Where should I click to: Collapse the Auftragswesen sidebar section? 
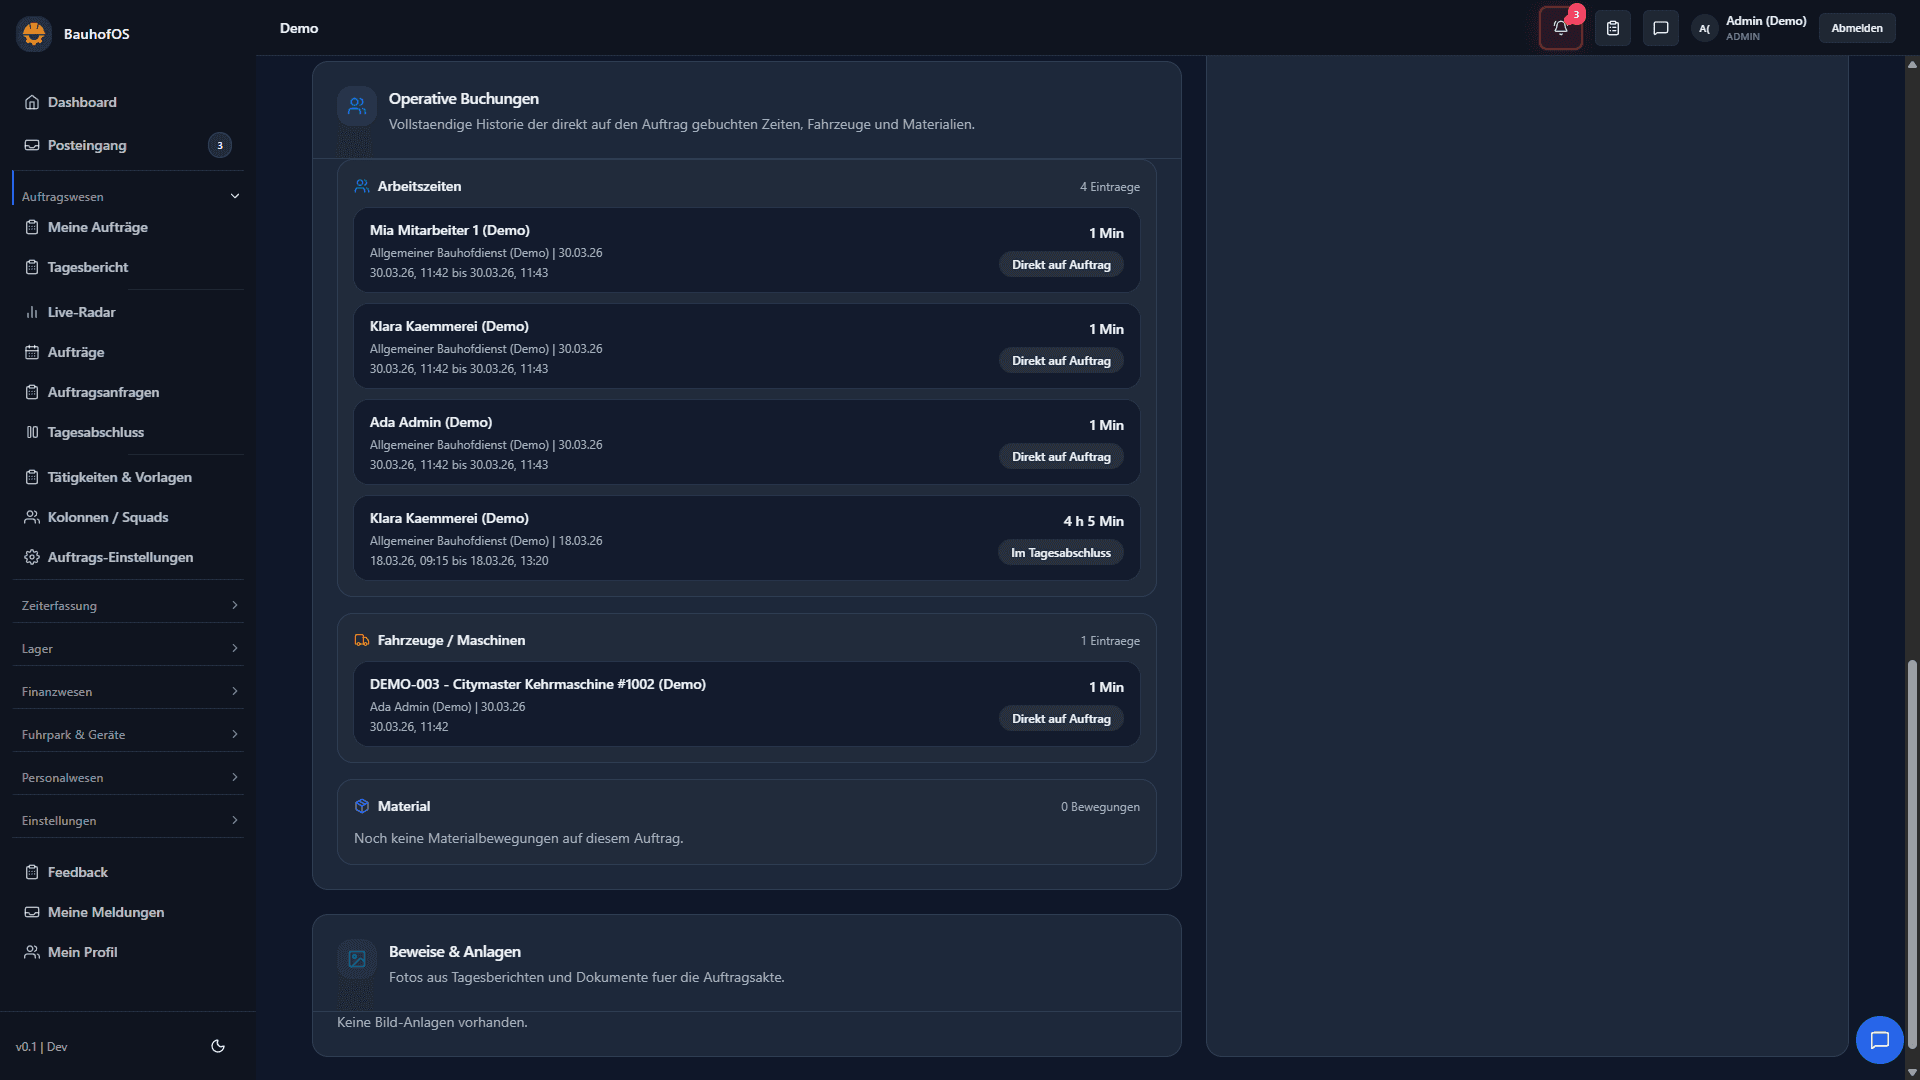(x=235, y=196)
